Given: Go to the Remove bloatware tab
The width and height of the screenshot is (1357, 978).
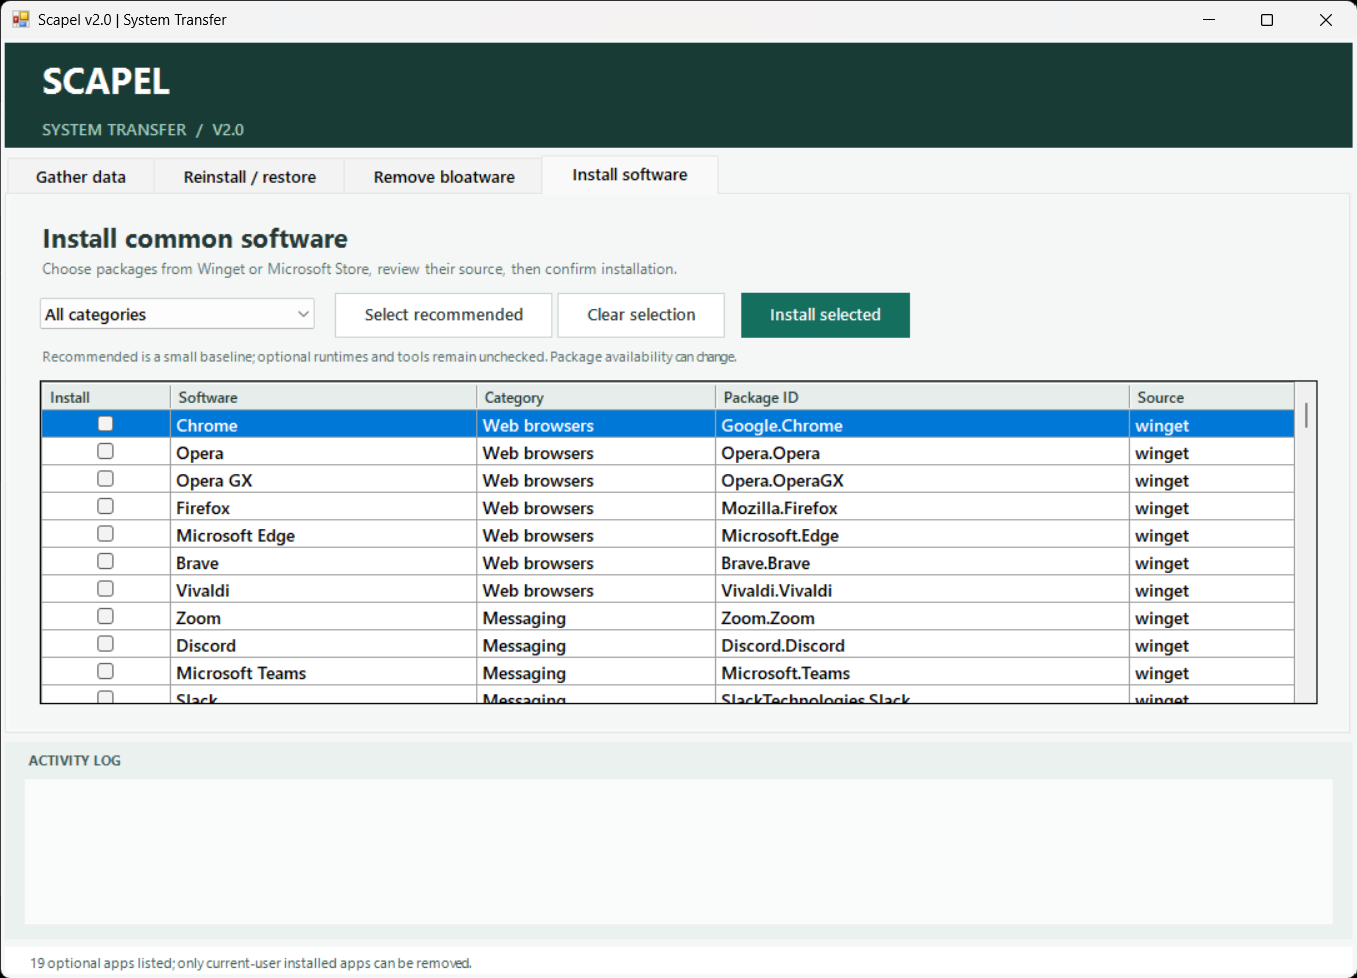Looking at the screenshot, I should click(444, 177).
